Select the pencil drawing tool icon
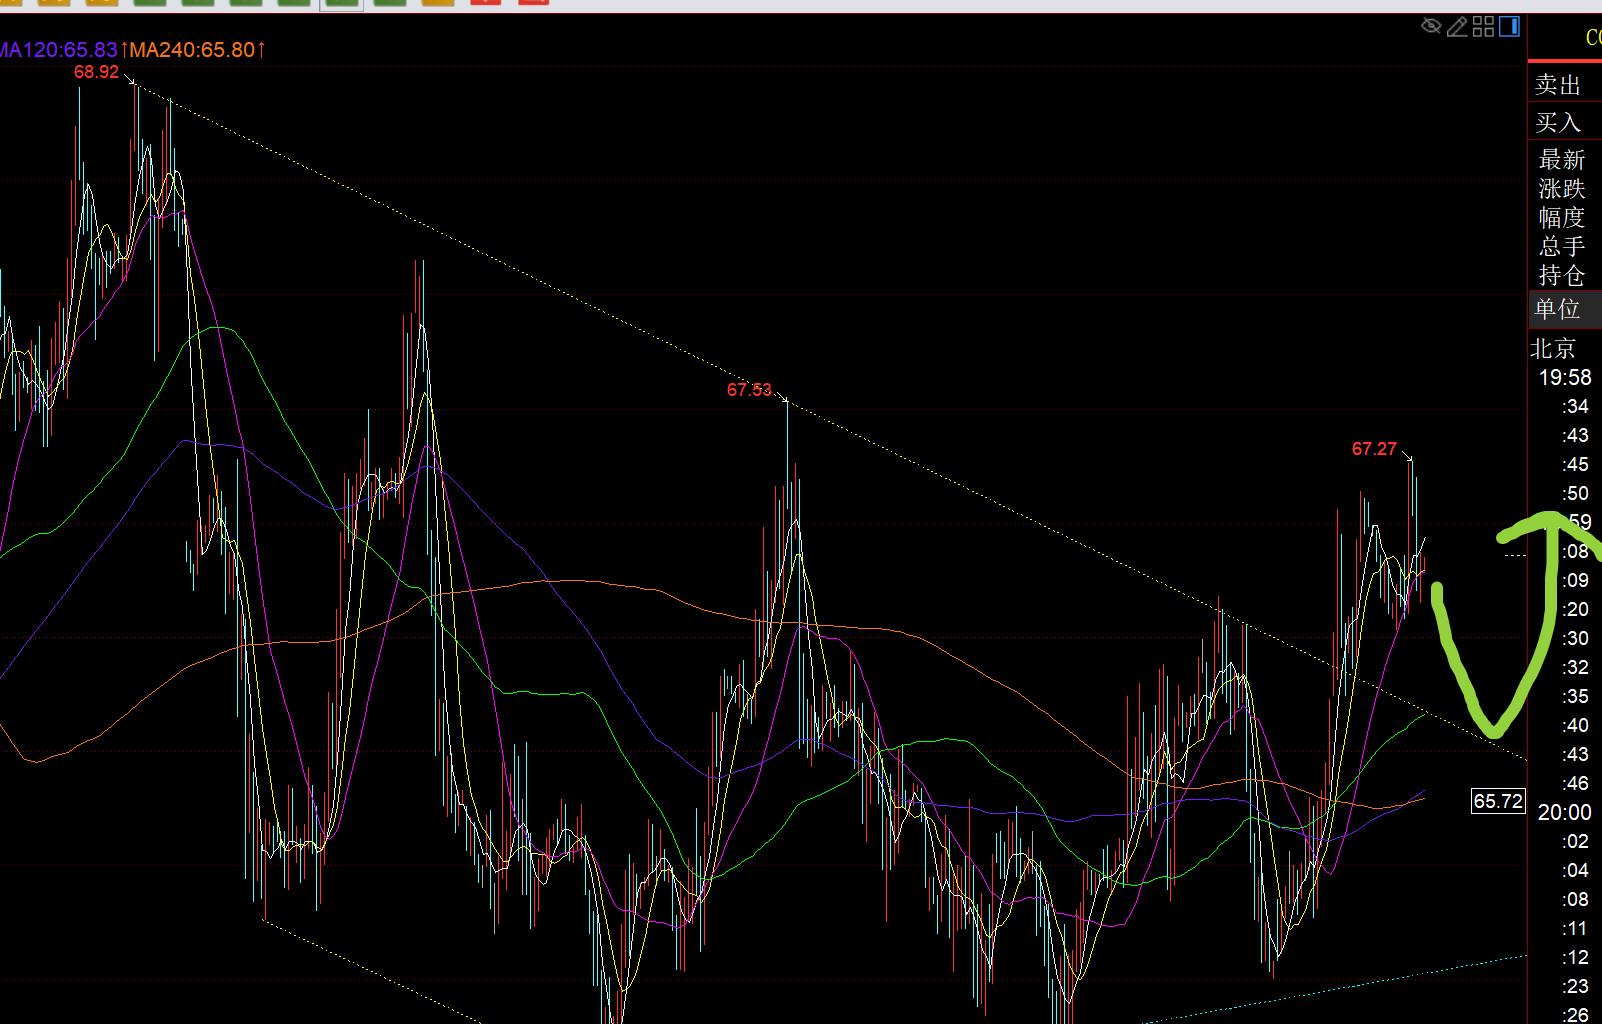 coord(1458,27)
